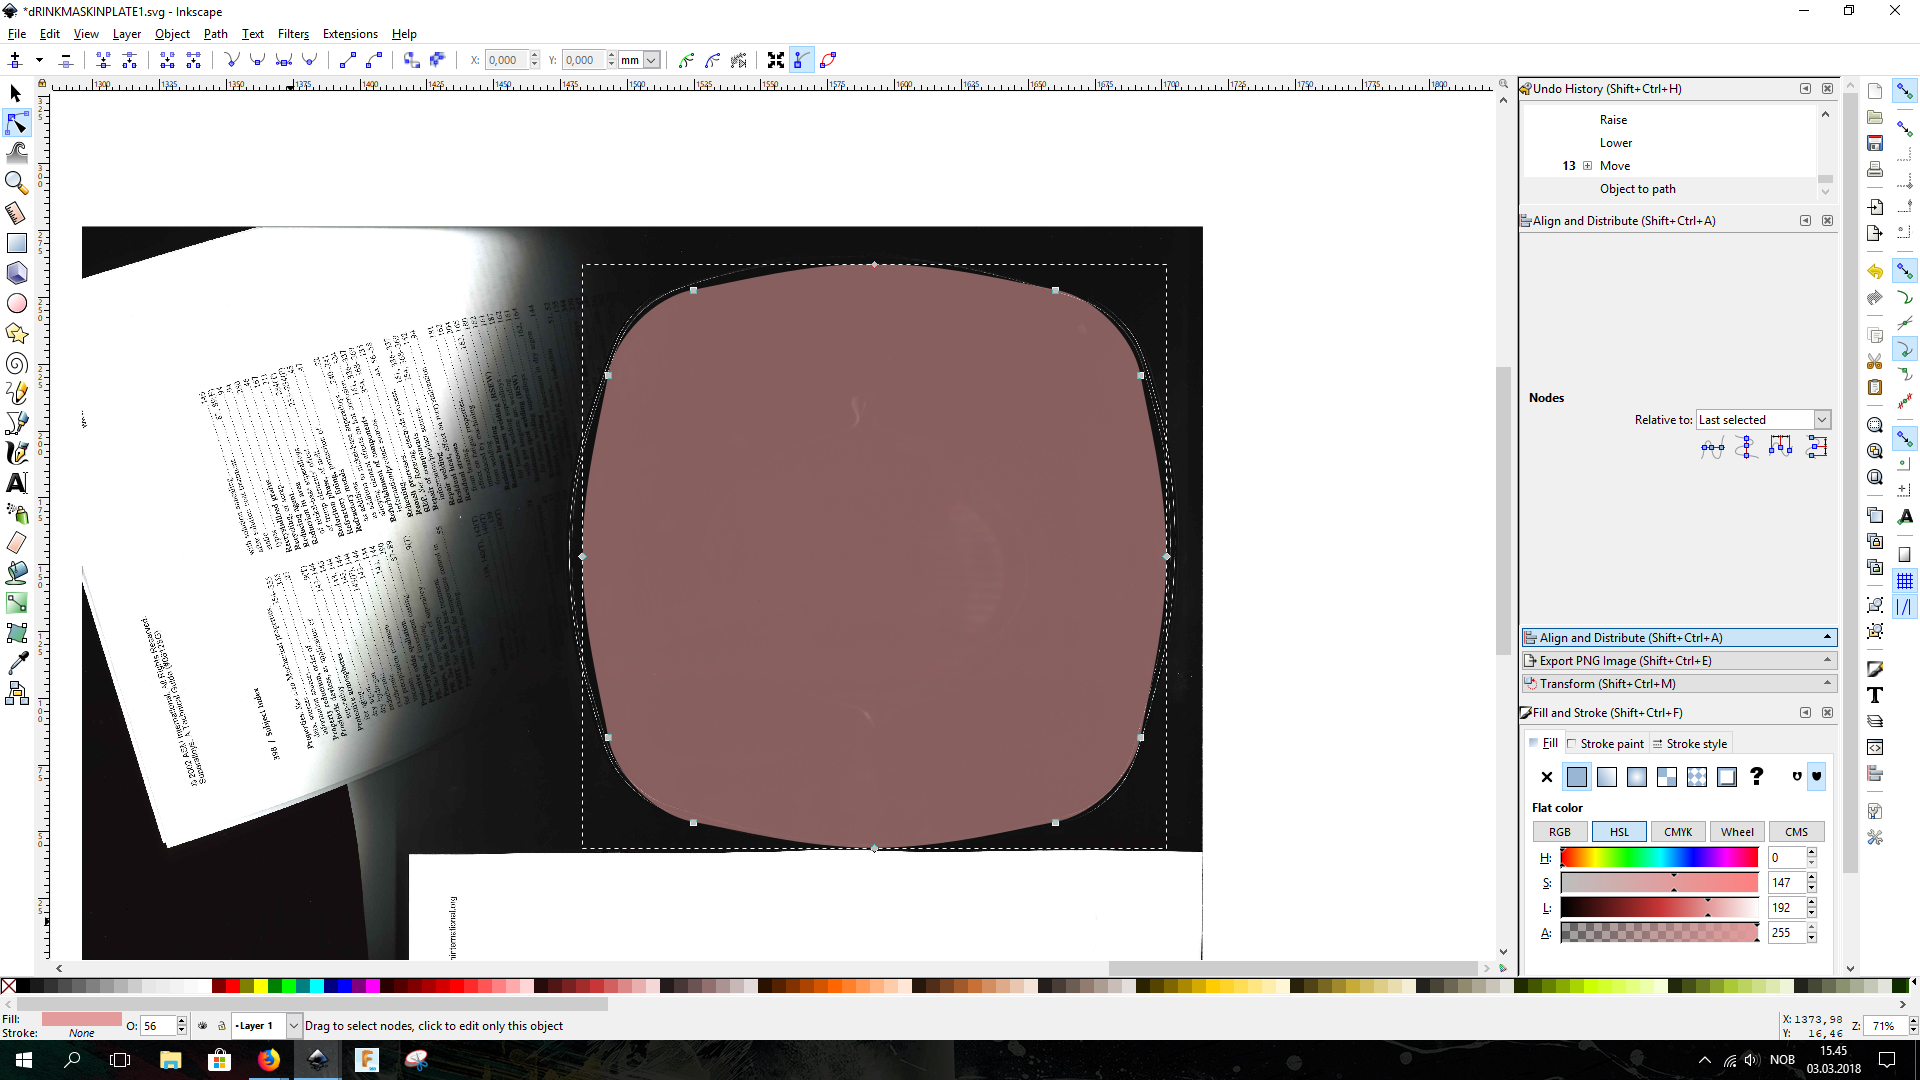Image resolution: width=1920 pixels, height=1080 pixels.
Task: Switch to Stroke paint tab
Action: coord(1605,744)
